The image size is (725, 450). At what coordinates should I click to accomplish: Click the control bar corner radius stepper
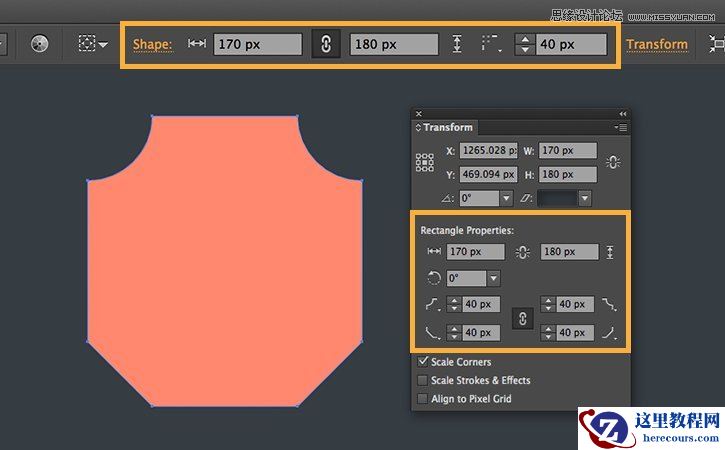(525, 44)
